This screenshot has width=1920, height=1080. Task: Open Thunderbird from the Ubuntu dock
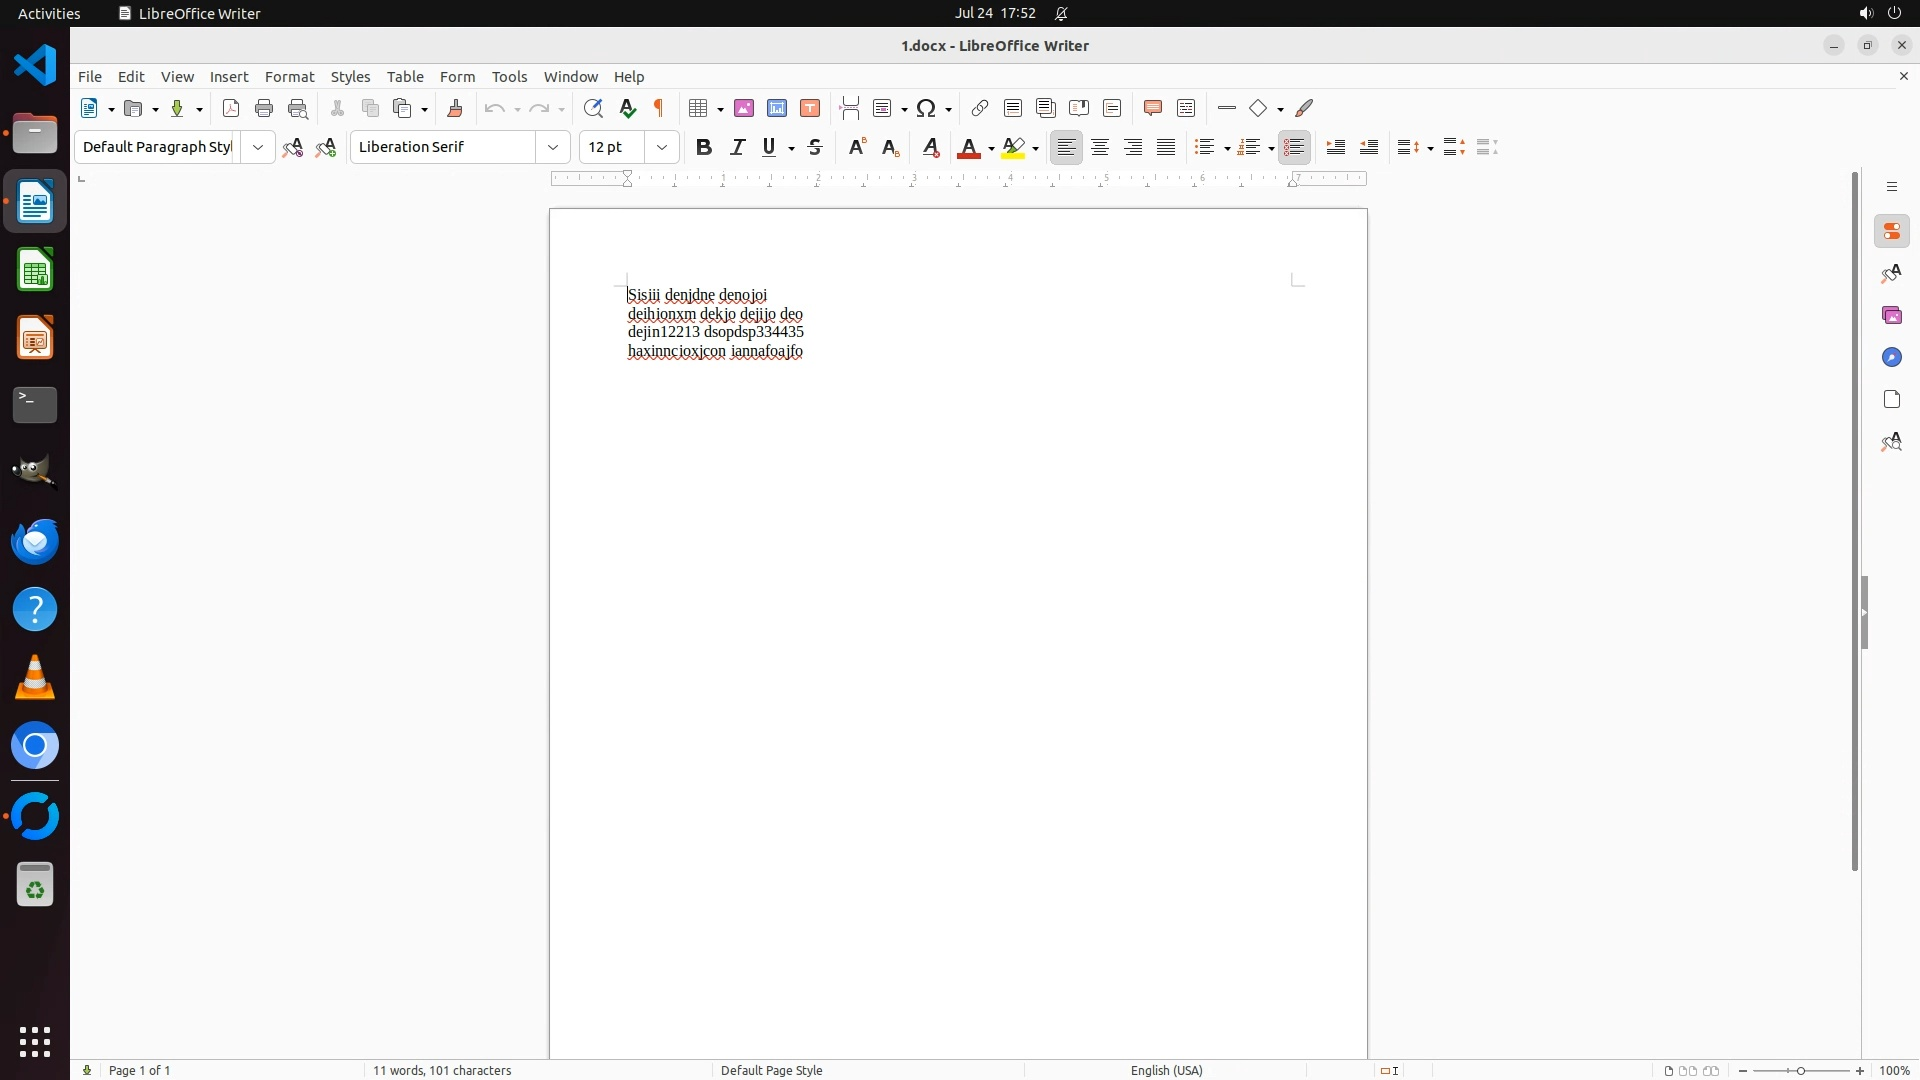point(35,542)
